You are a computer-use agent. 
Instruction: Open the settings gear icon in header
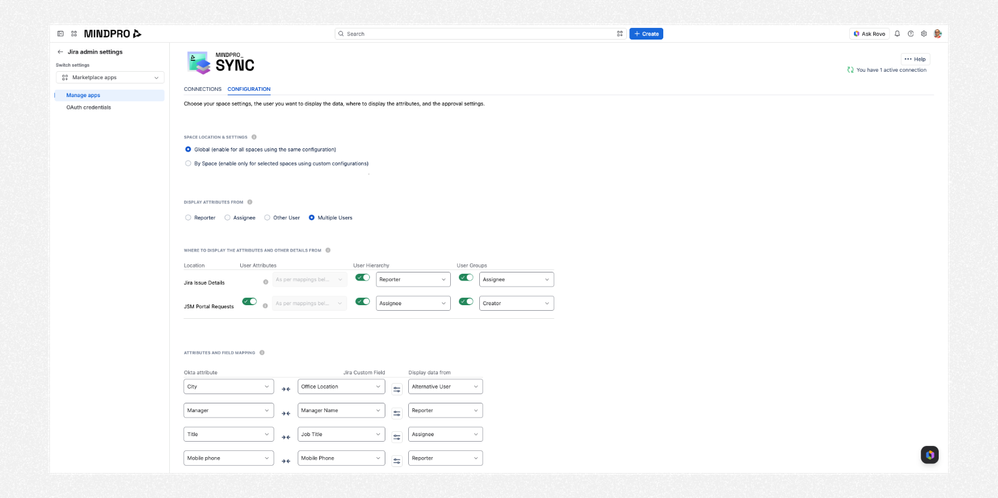tap(924, 34)
